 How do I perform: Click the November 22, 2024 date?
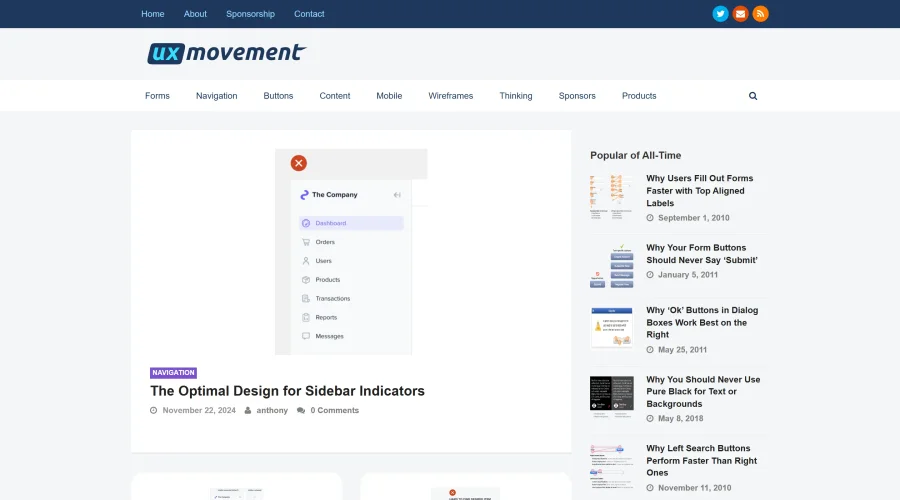tap(199, 410)
